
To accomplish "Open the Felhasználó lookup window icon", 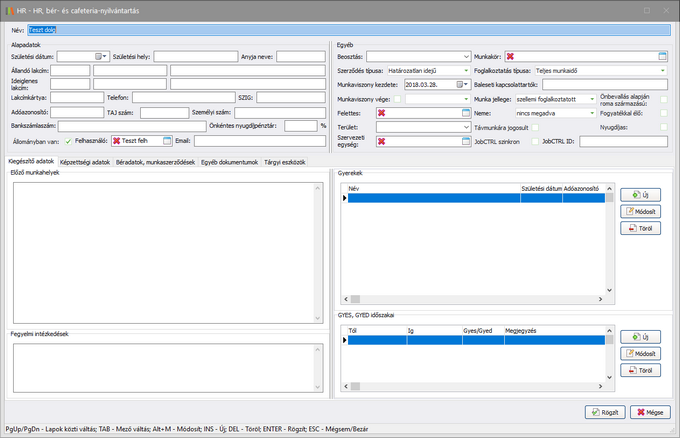I will tap(167, 141).
